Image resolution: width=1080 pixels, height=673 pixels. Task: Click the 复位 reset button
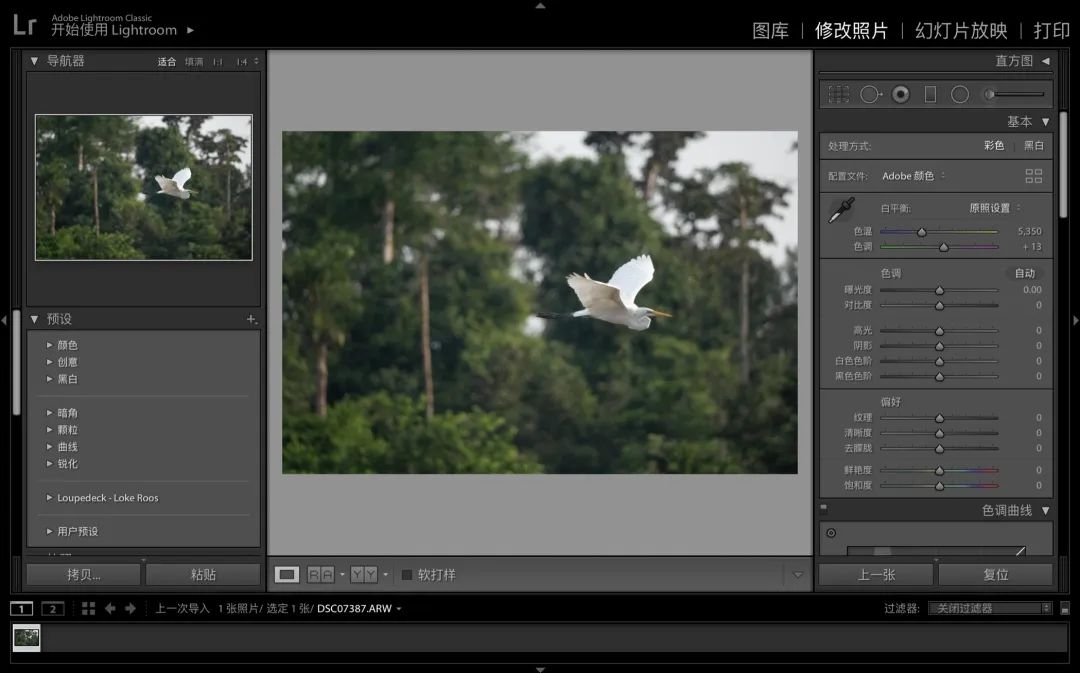click(x=995, y=575)
